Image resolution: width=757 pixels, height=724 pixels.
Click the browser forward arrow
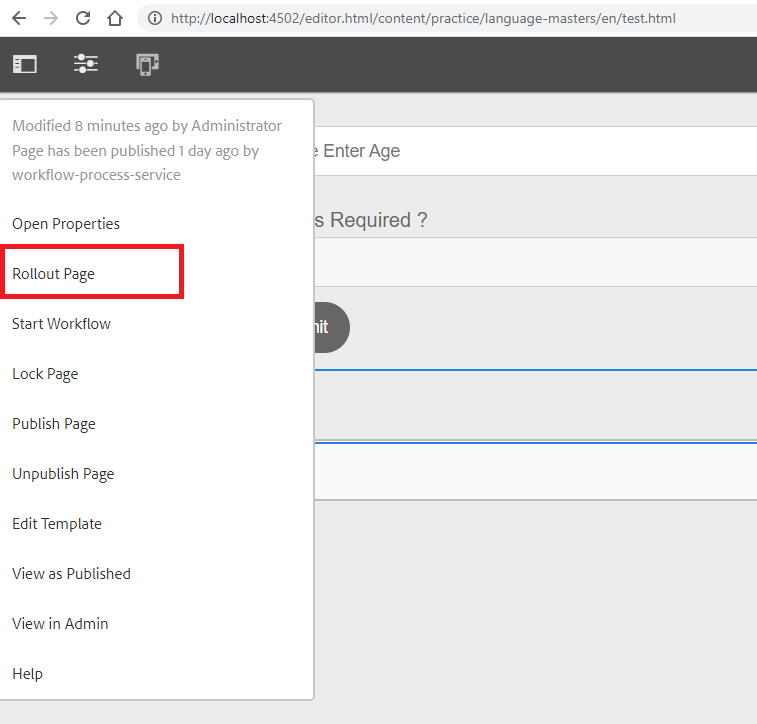click(51, 18)
